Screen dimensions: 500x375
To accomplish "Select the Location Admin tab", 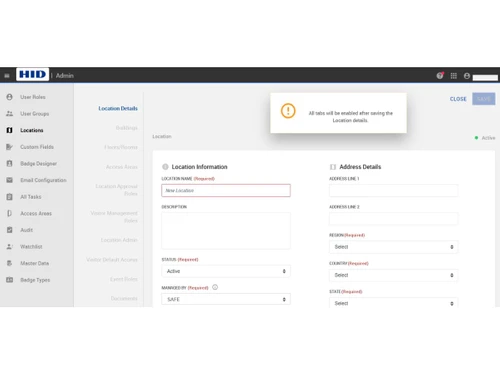I will pos(119,240).
